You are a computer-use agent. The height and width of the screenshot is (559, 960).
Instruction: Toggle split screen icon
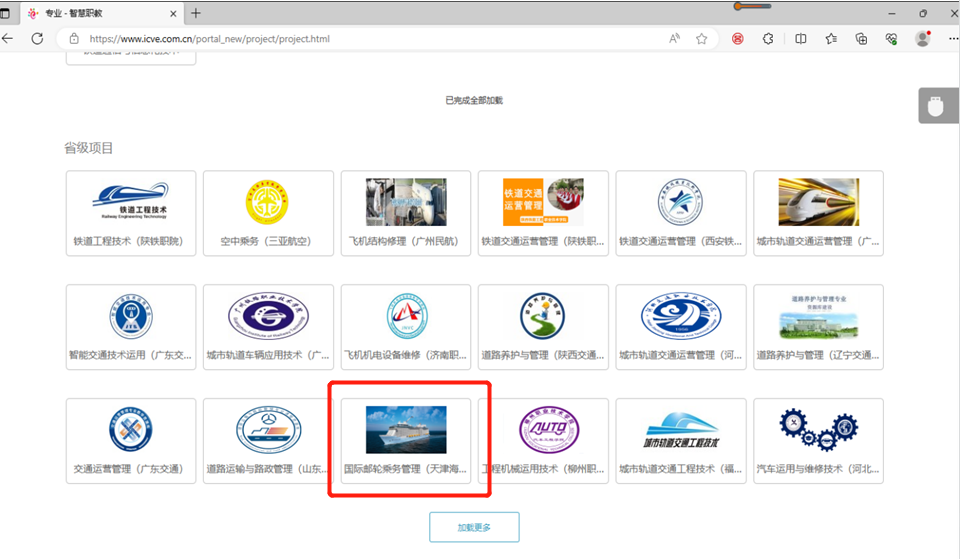(800, 39)
